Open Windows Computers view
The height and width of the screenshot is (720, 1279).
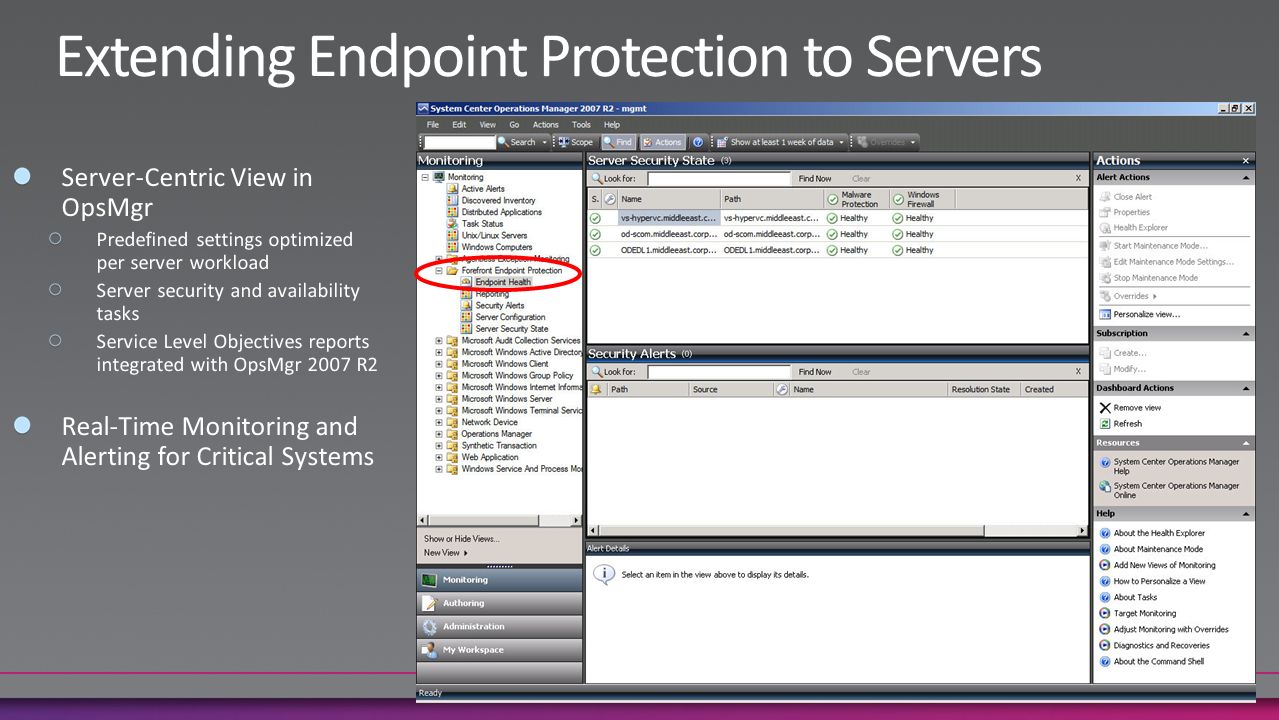point(497,247)
